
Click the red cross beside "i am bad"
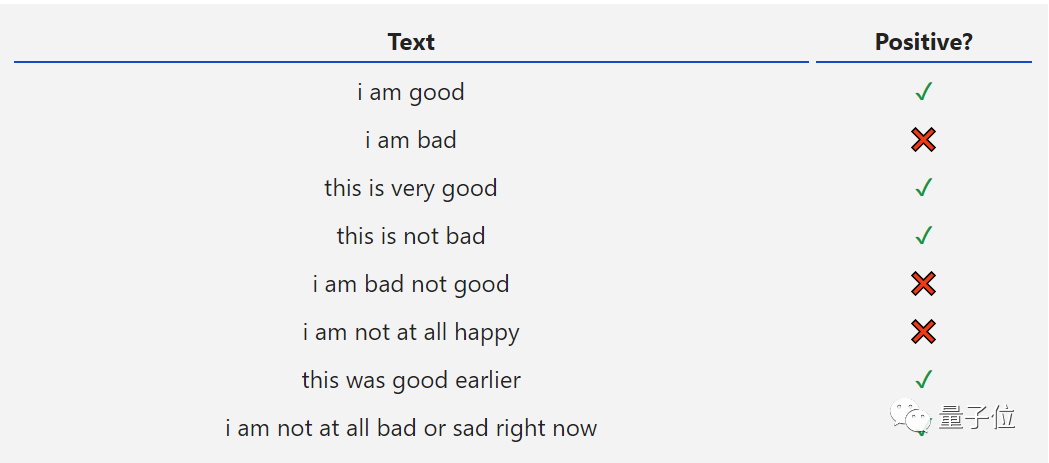(x=923, y=140)
